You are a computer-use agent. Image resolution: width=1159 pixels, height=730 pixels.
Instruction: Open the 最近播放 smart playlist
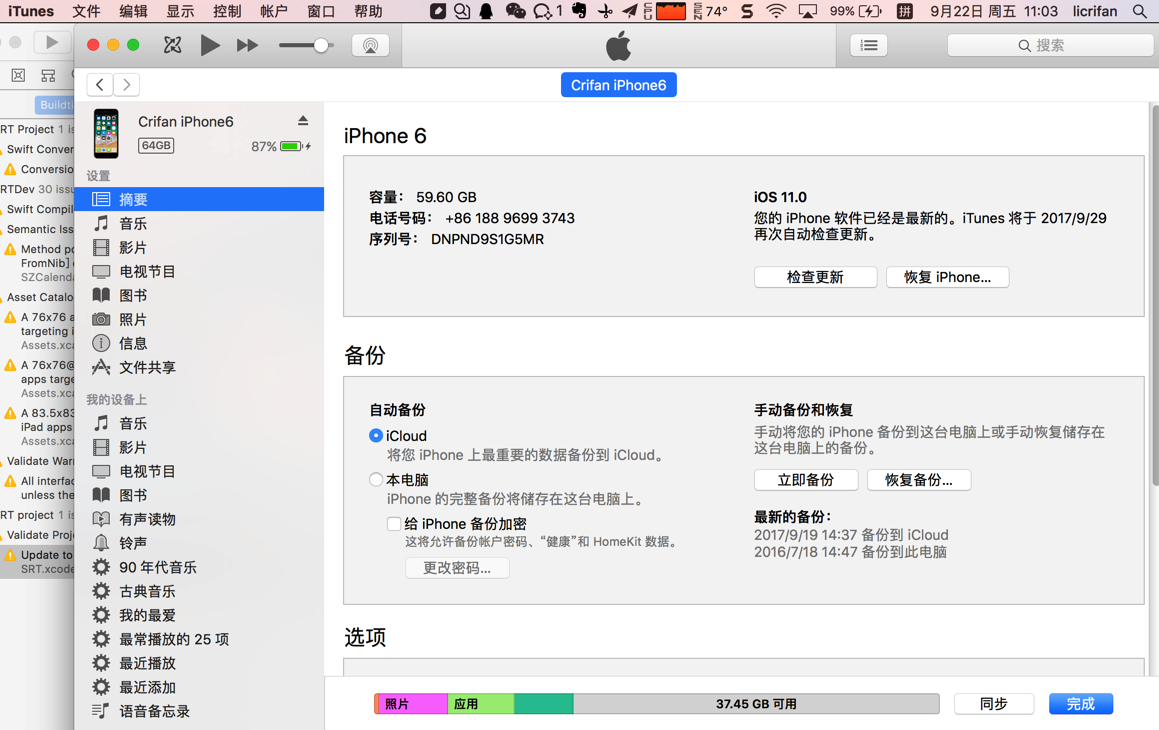(199, 664)
